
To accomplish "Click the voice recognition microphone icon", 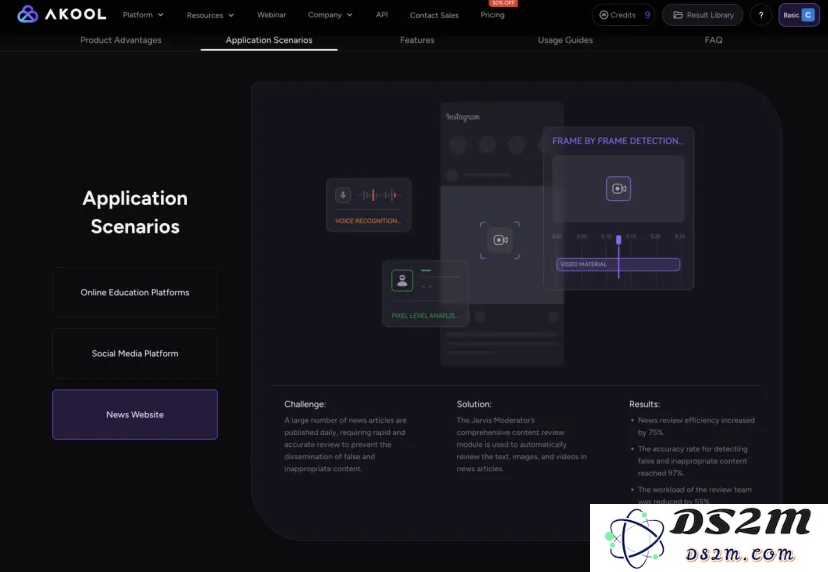I will [343, 195].
